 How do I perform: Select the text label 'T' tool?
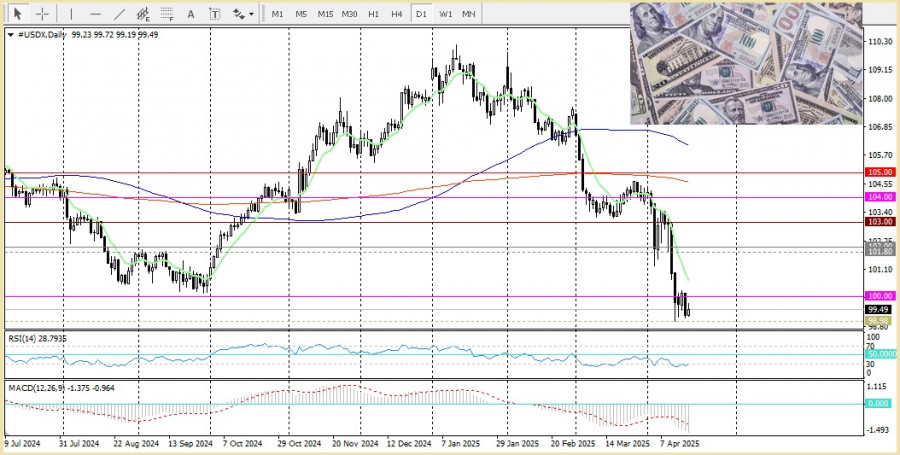tap(215, 14)
